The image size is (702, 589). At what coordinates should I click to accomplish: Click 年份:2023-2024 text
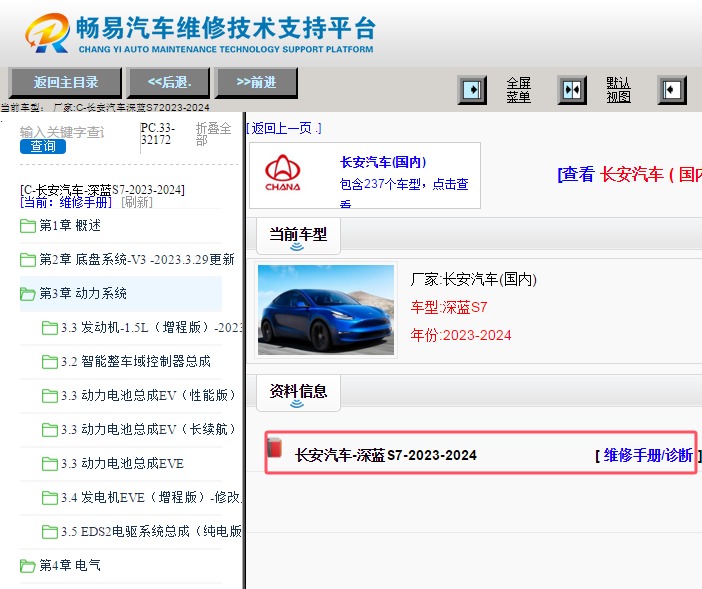click(461, 335)
